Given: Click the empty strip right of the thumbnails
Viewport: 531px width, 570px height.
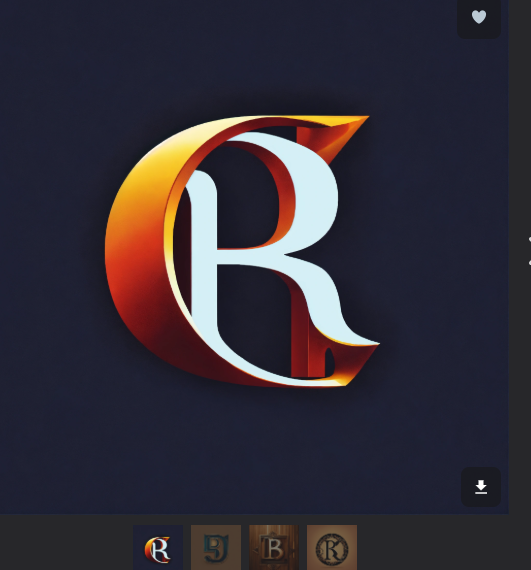Looking at the screenshot, I should tap(443, 542).
